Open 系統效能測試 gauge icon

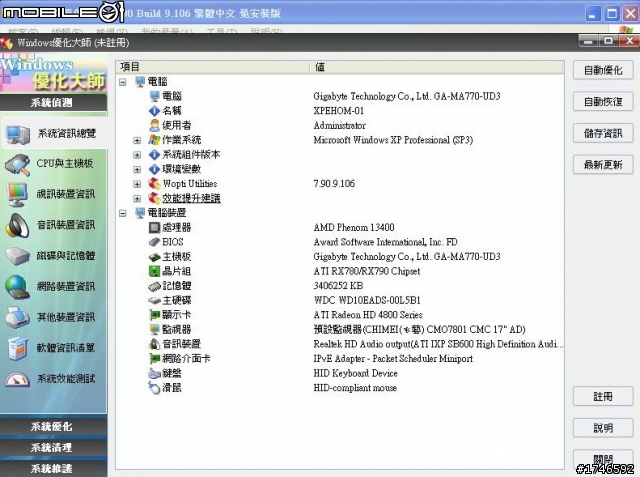(x=17, y=379)
